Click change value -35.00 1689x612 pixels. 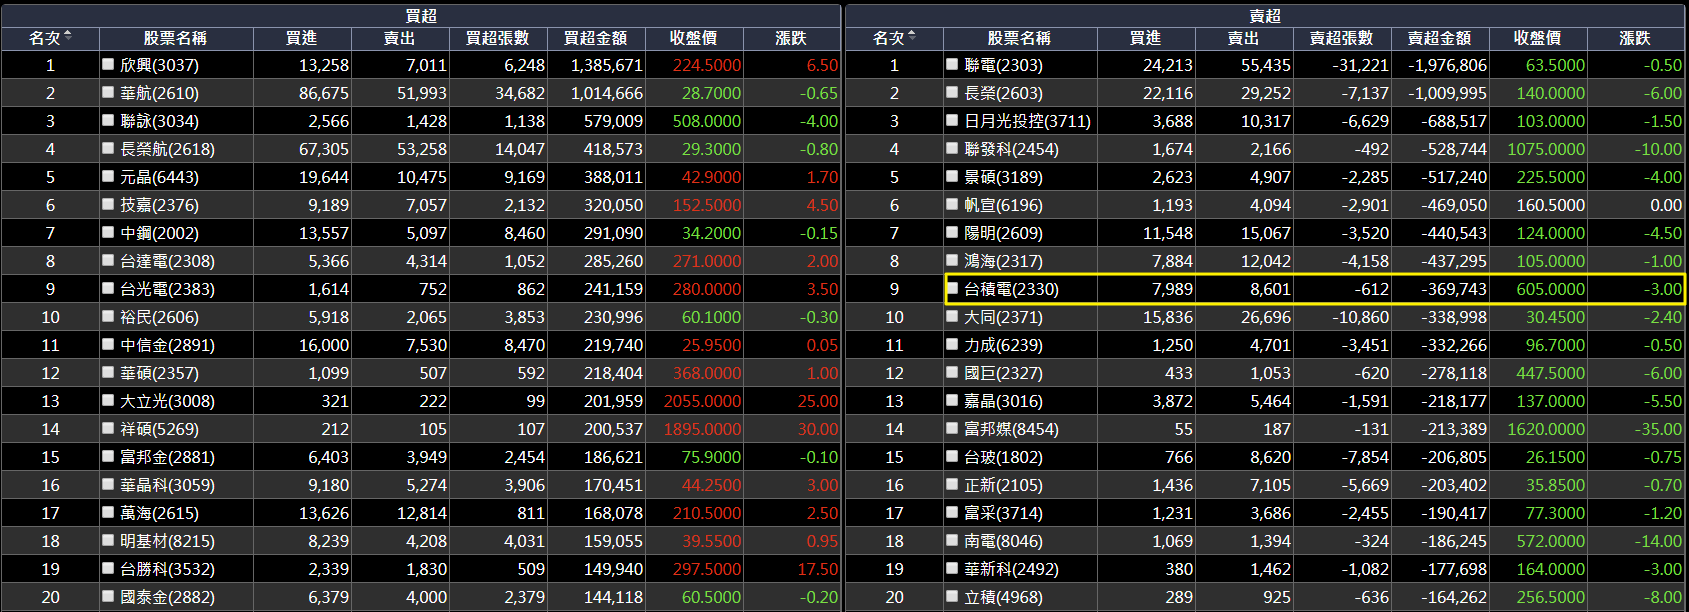coord(1658,429)
